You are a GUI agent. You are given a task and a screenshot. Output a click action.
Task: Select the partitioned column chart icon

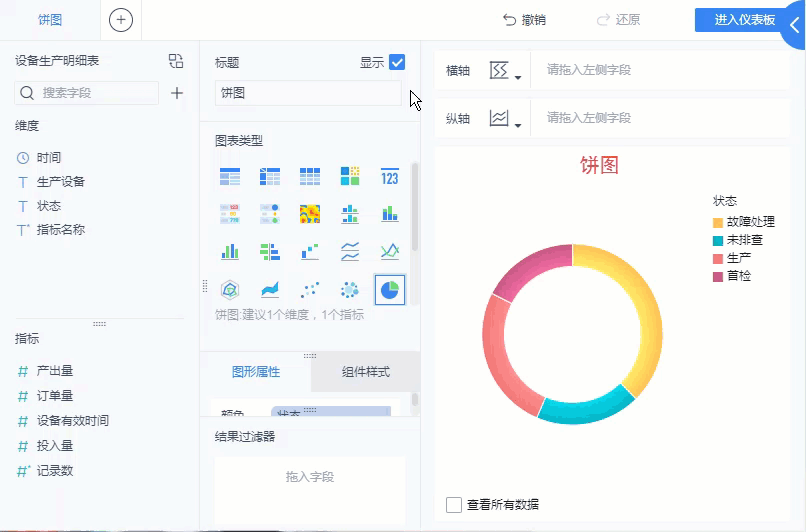pos(350,214)
